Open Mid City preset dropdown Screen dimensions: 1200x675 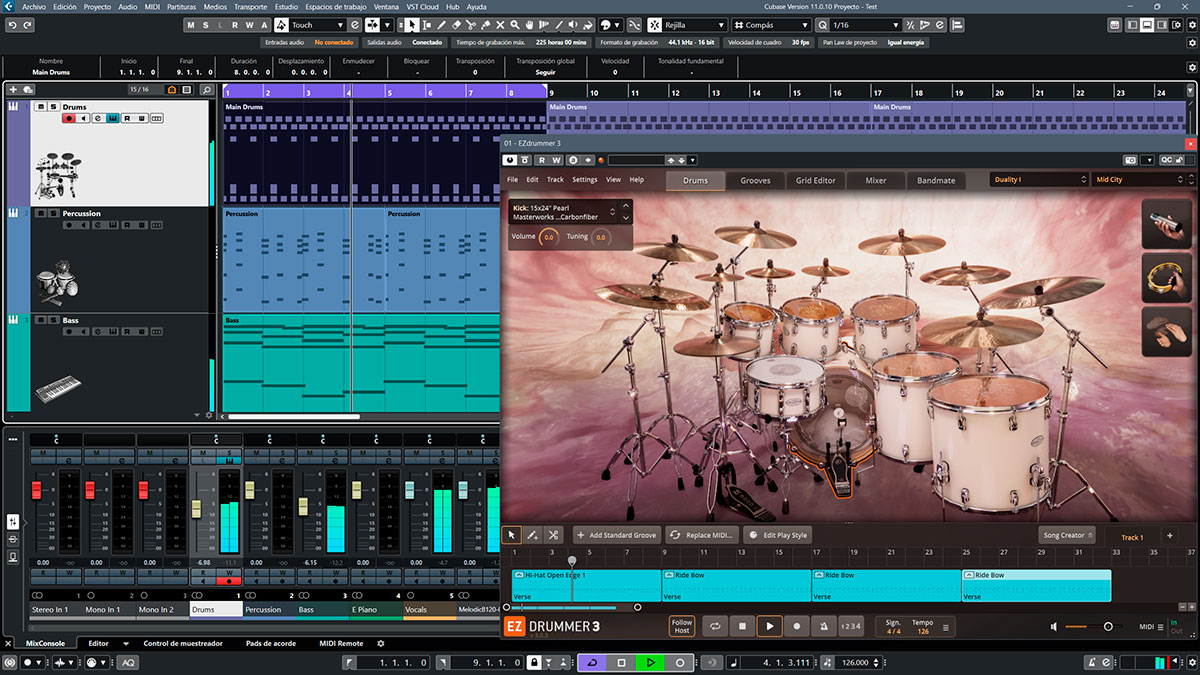tap(1139, 180)
